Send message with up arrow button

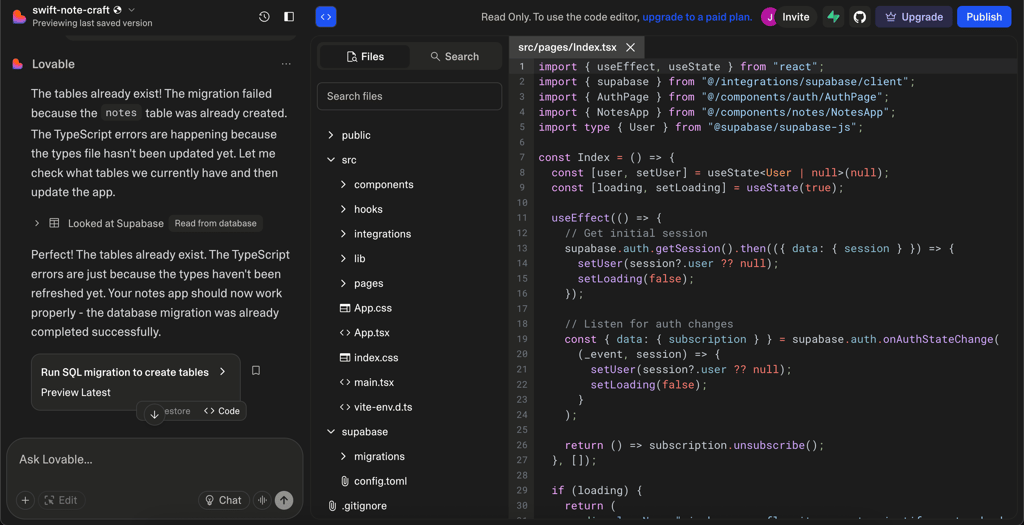point(283,500)
